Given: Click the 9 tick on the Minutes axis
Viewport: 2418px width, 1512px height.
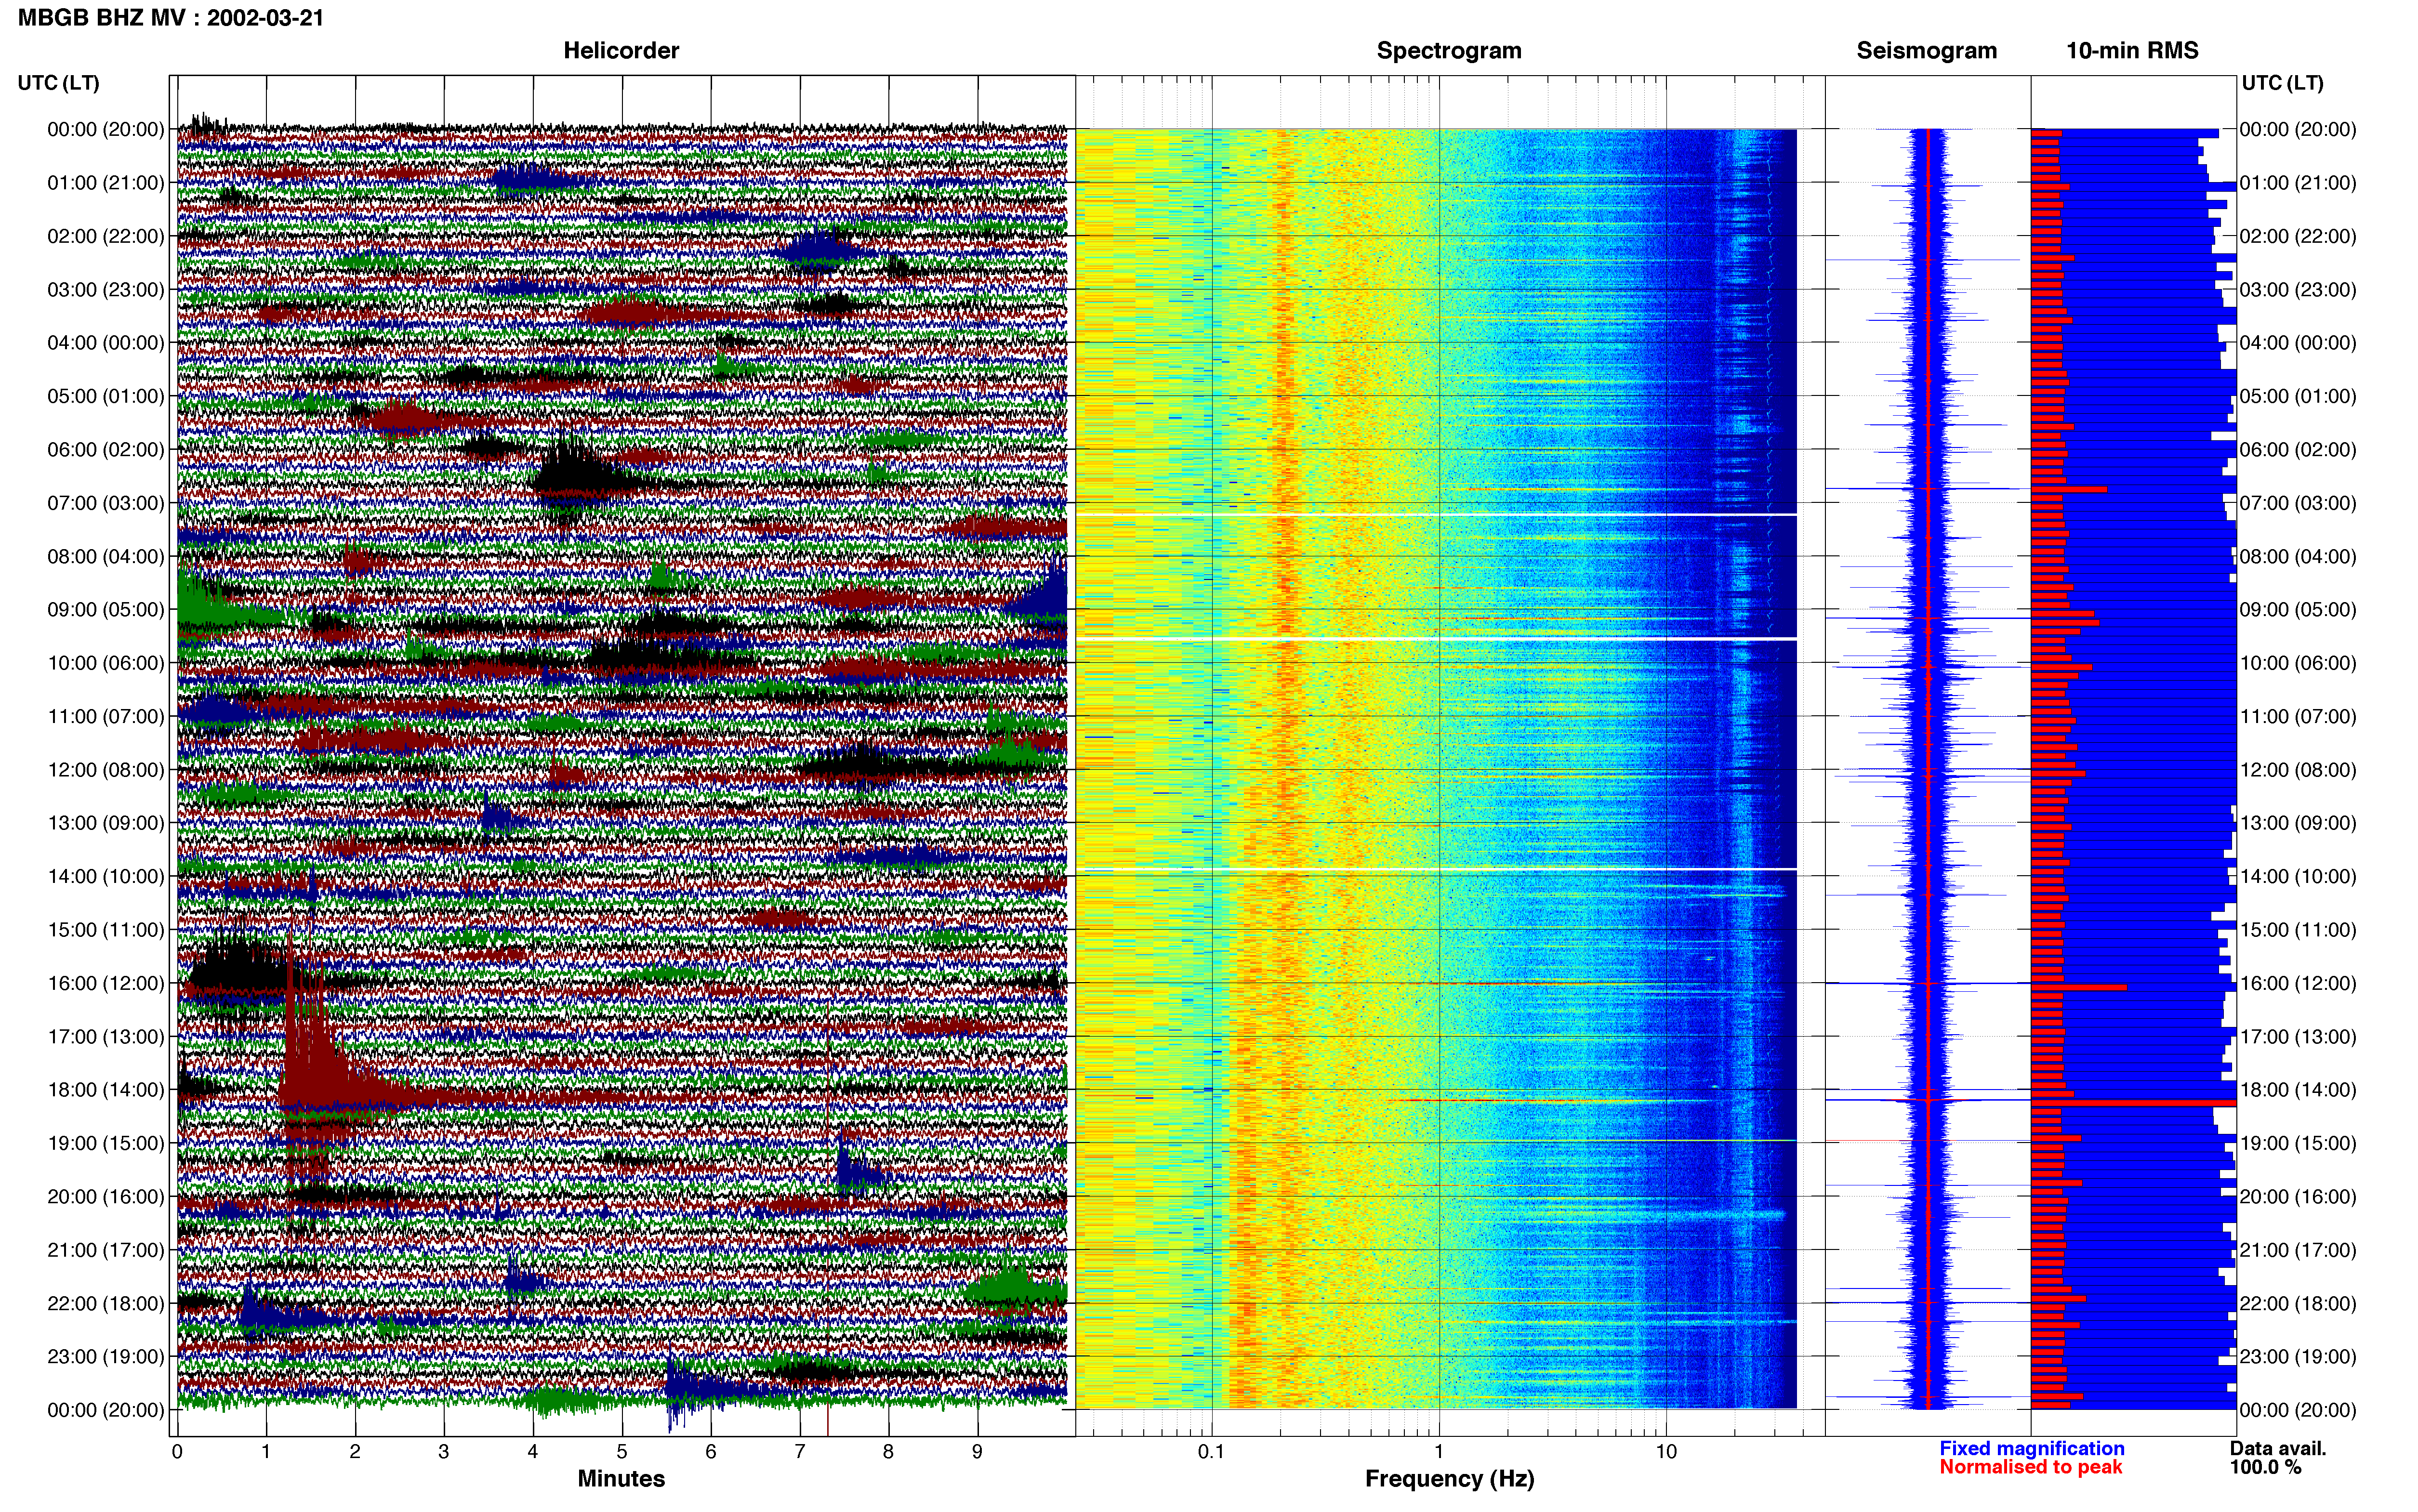Looking at the screenshot, I should point(977,1451).
